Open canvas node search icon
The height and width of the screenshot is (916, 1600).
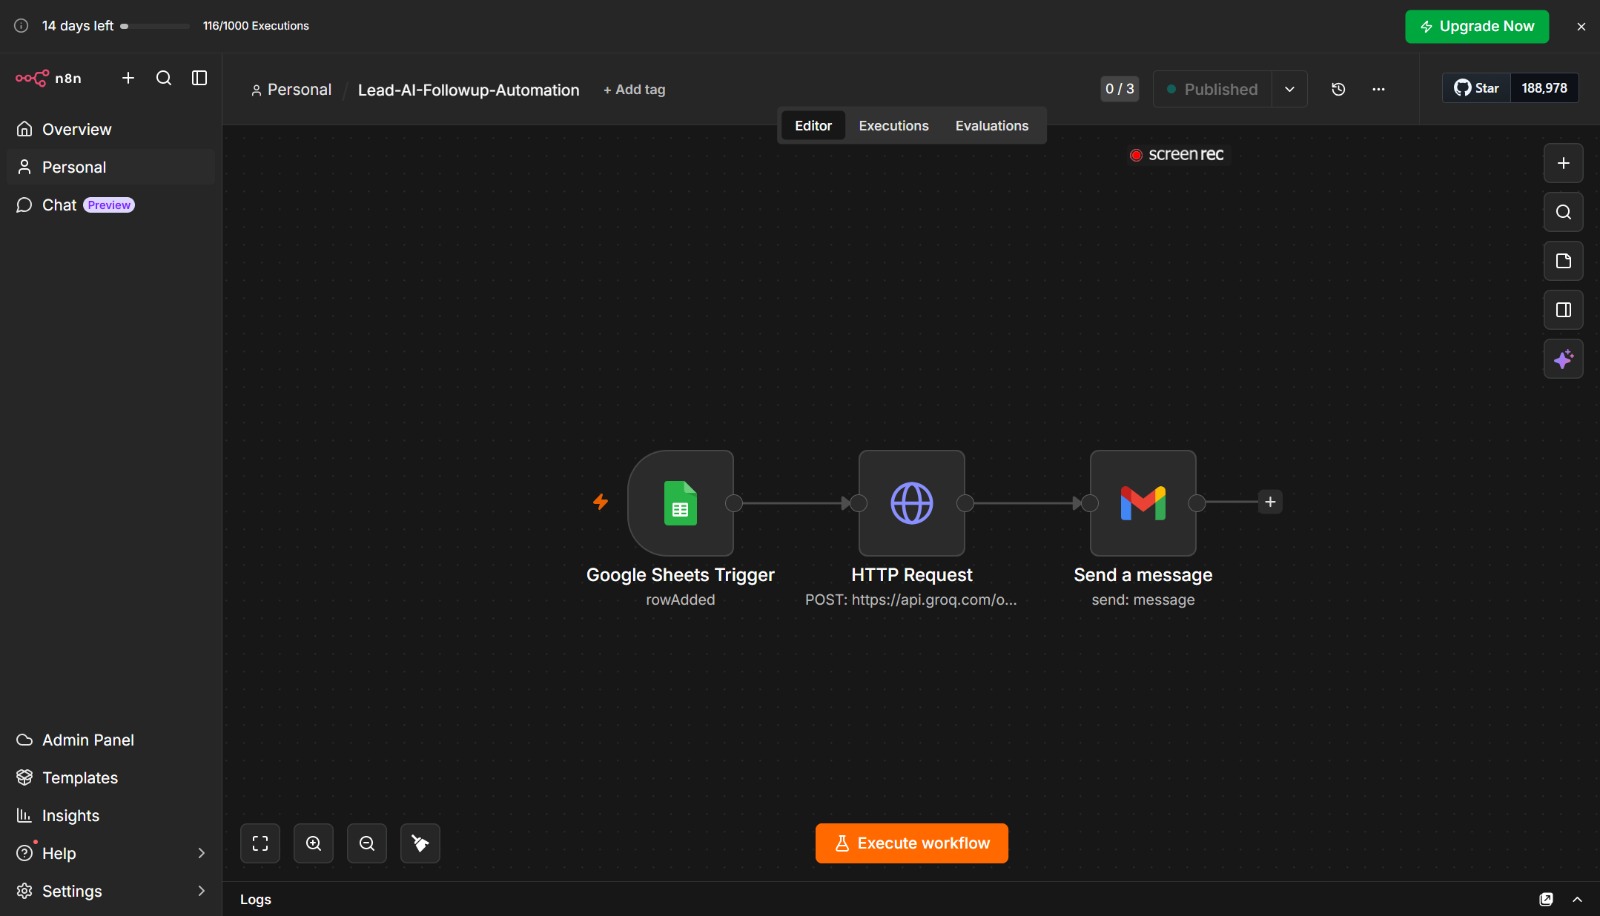point(1563,212)
